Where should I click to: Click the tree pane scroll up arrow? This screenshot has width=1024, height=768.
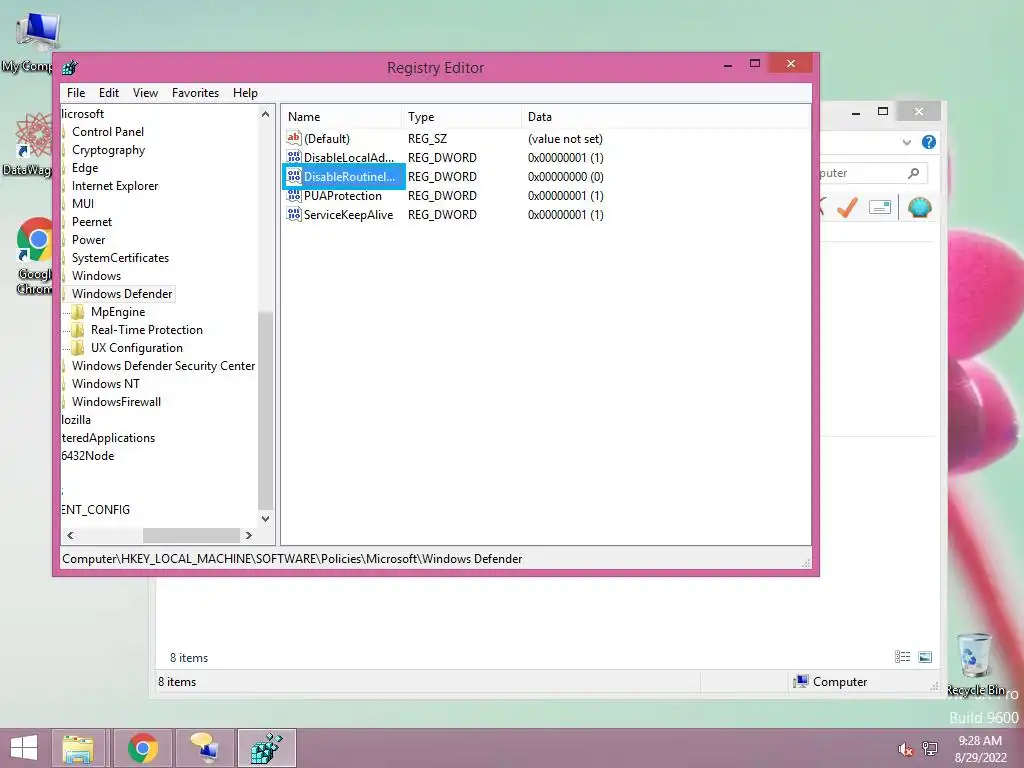(x=265, y=114)
